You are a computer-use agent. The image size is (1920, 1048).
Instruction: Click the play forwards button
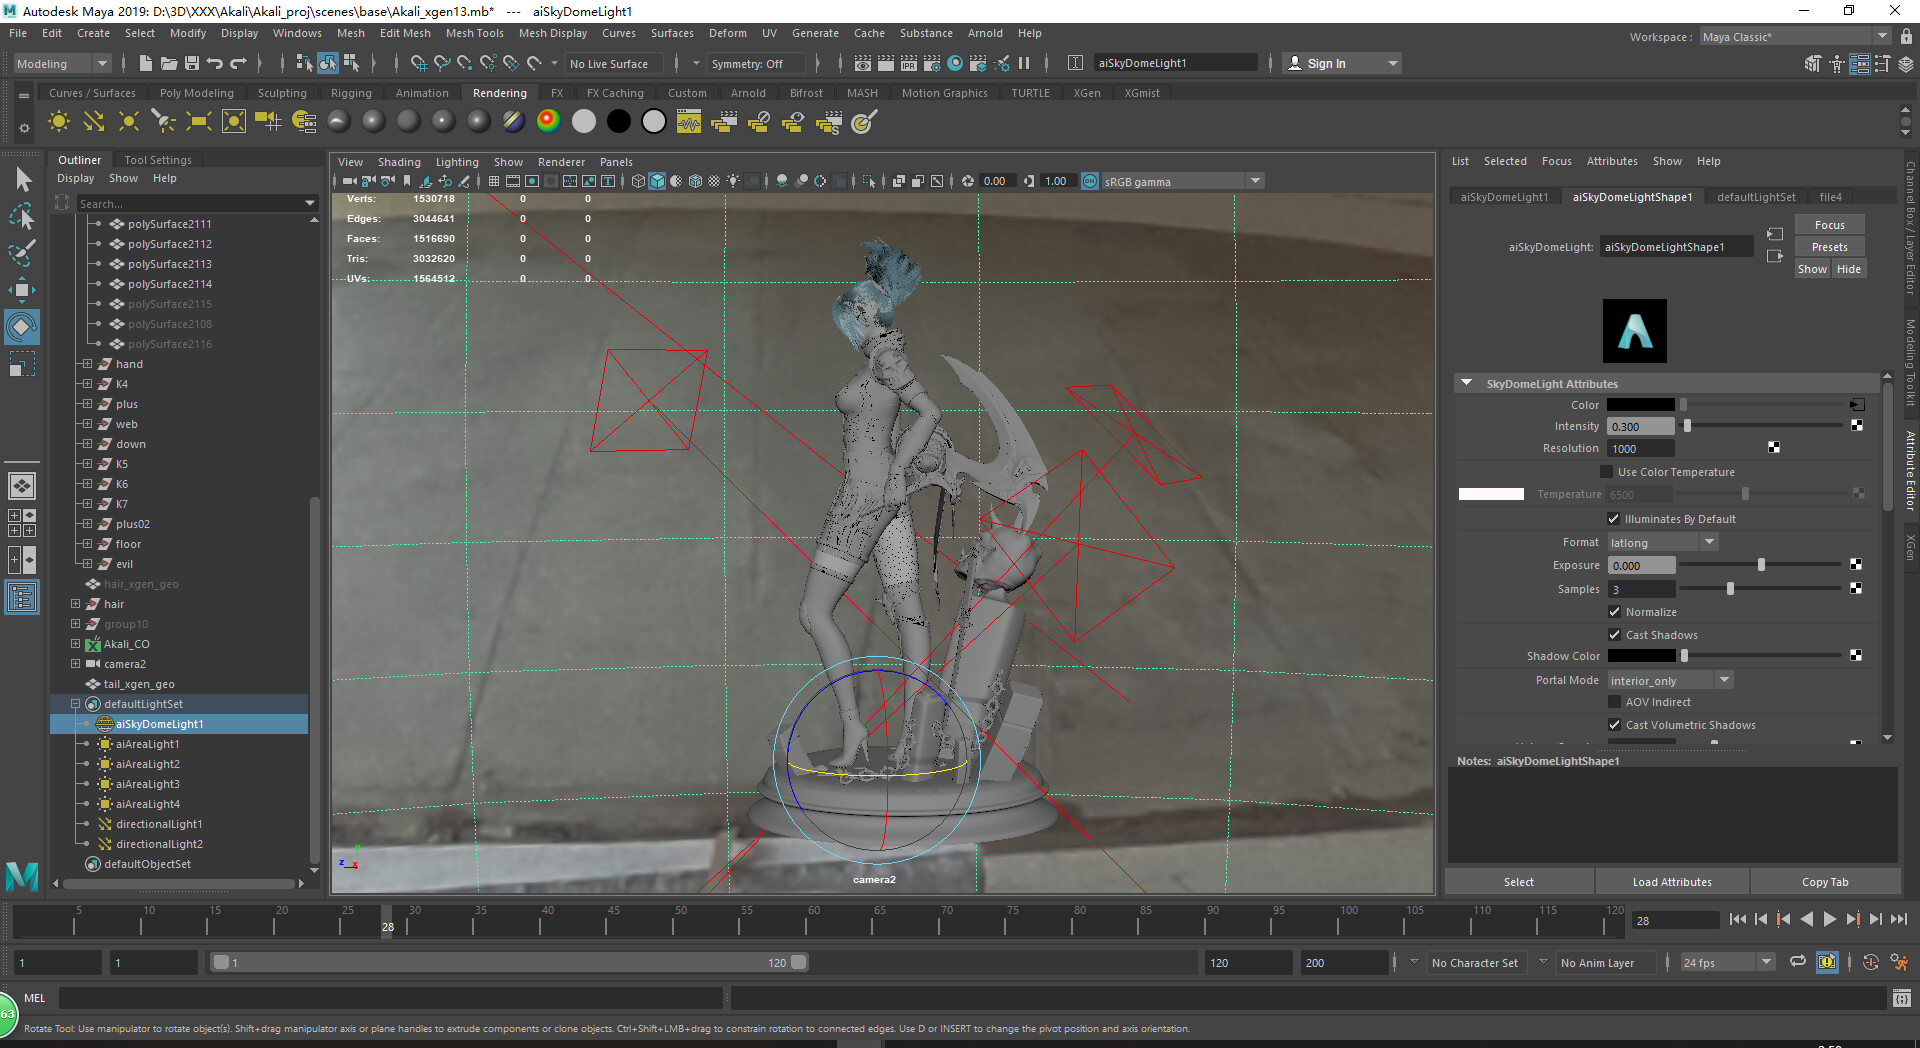[1829, 920]
